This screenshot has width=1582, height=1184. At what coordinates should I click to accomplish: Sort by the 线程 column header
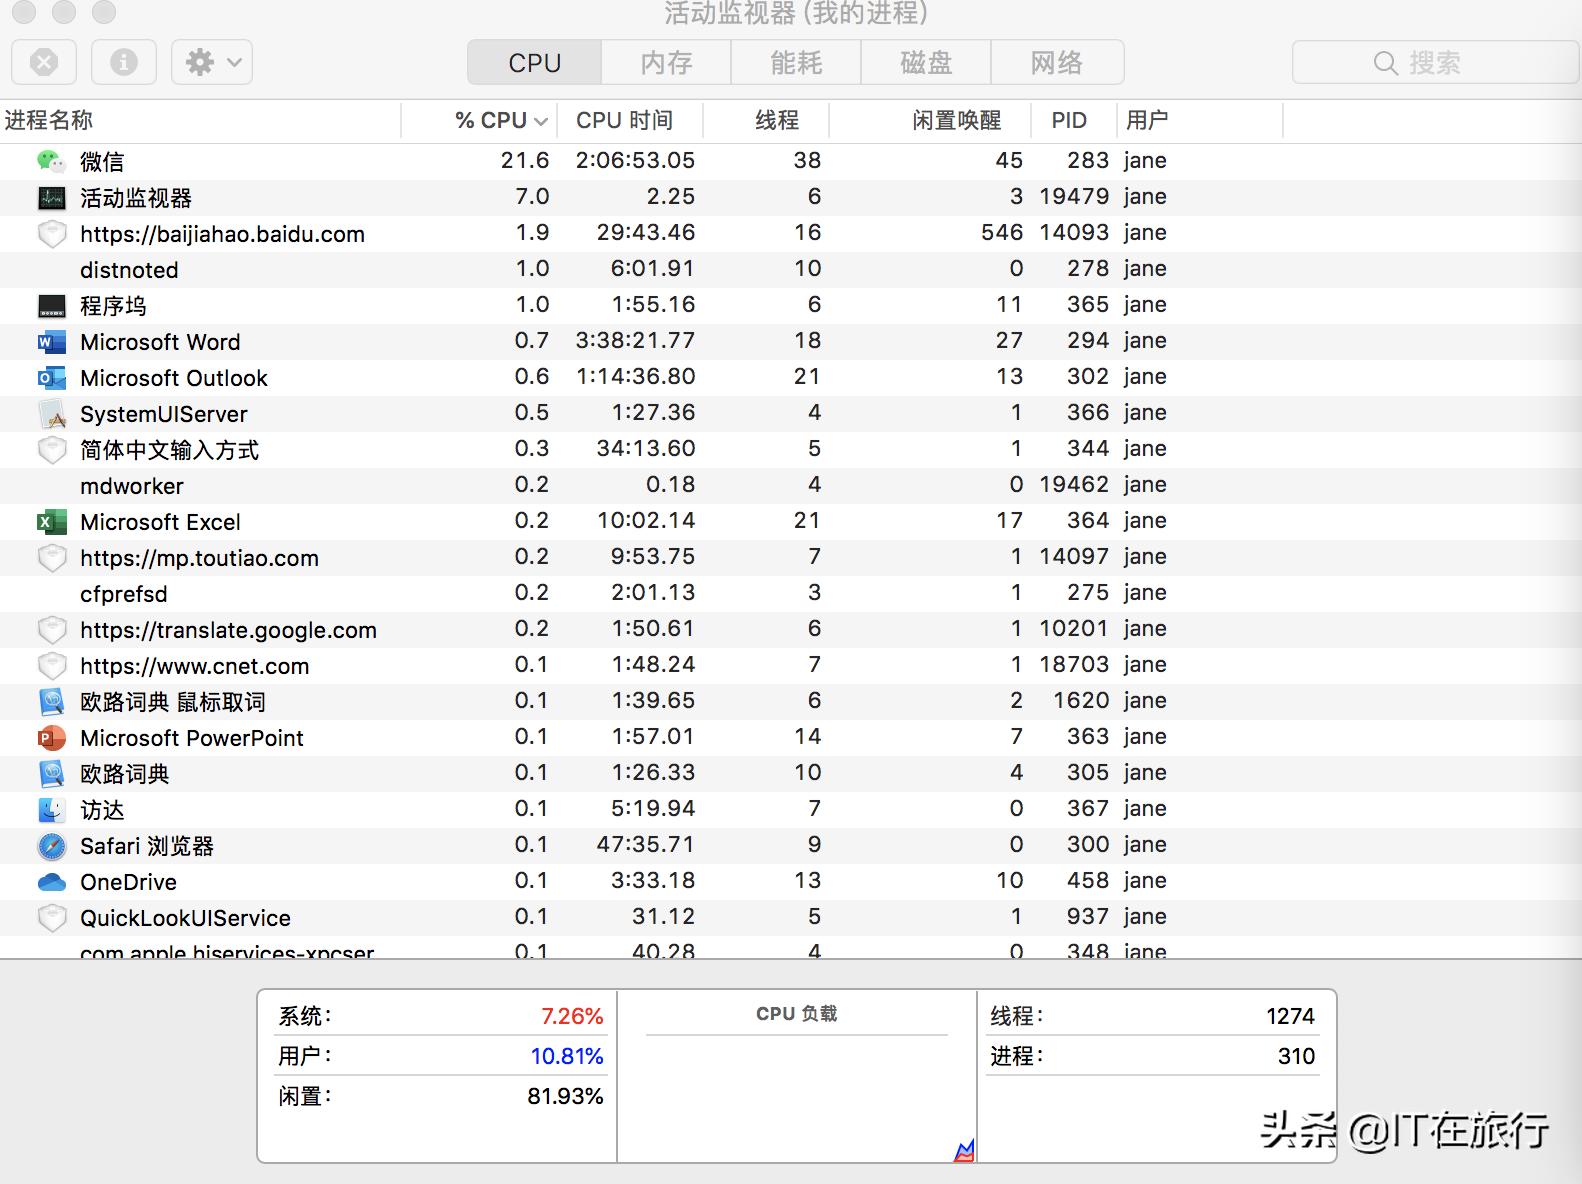coord(766,120)
